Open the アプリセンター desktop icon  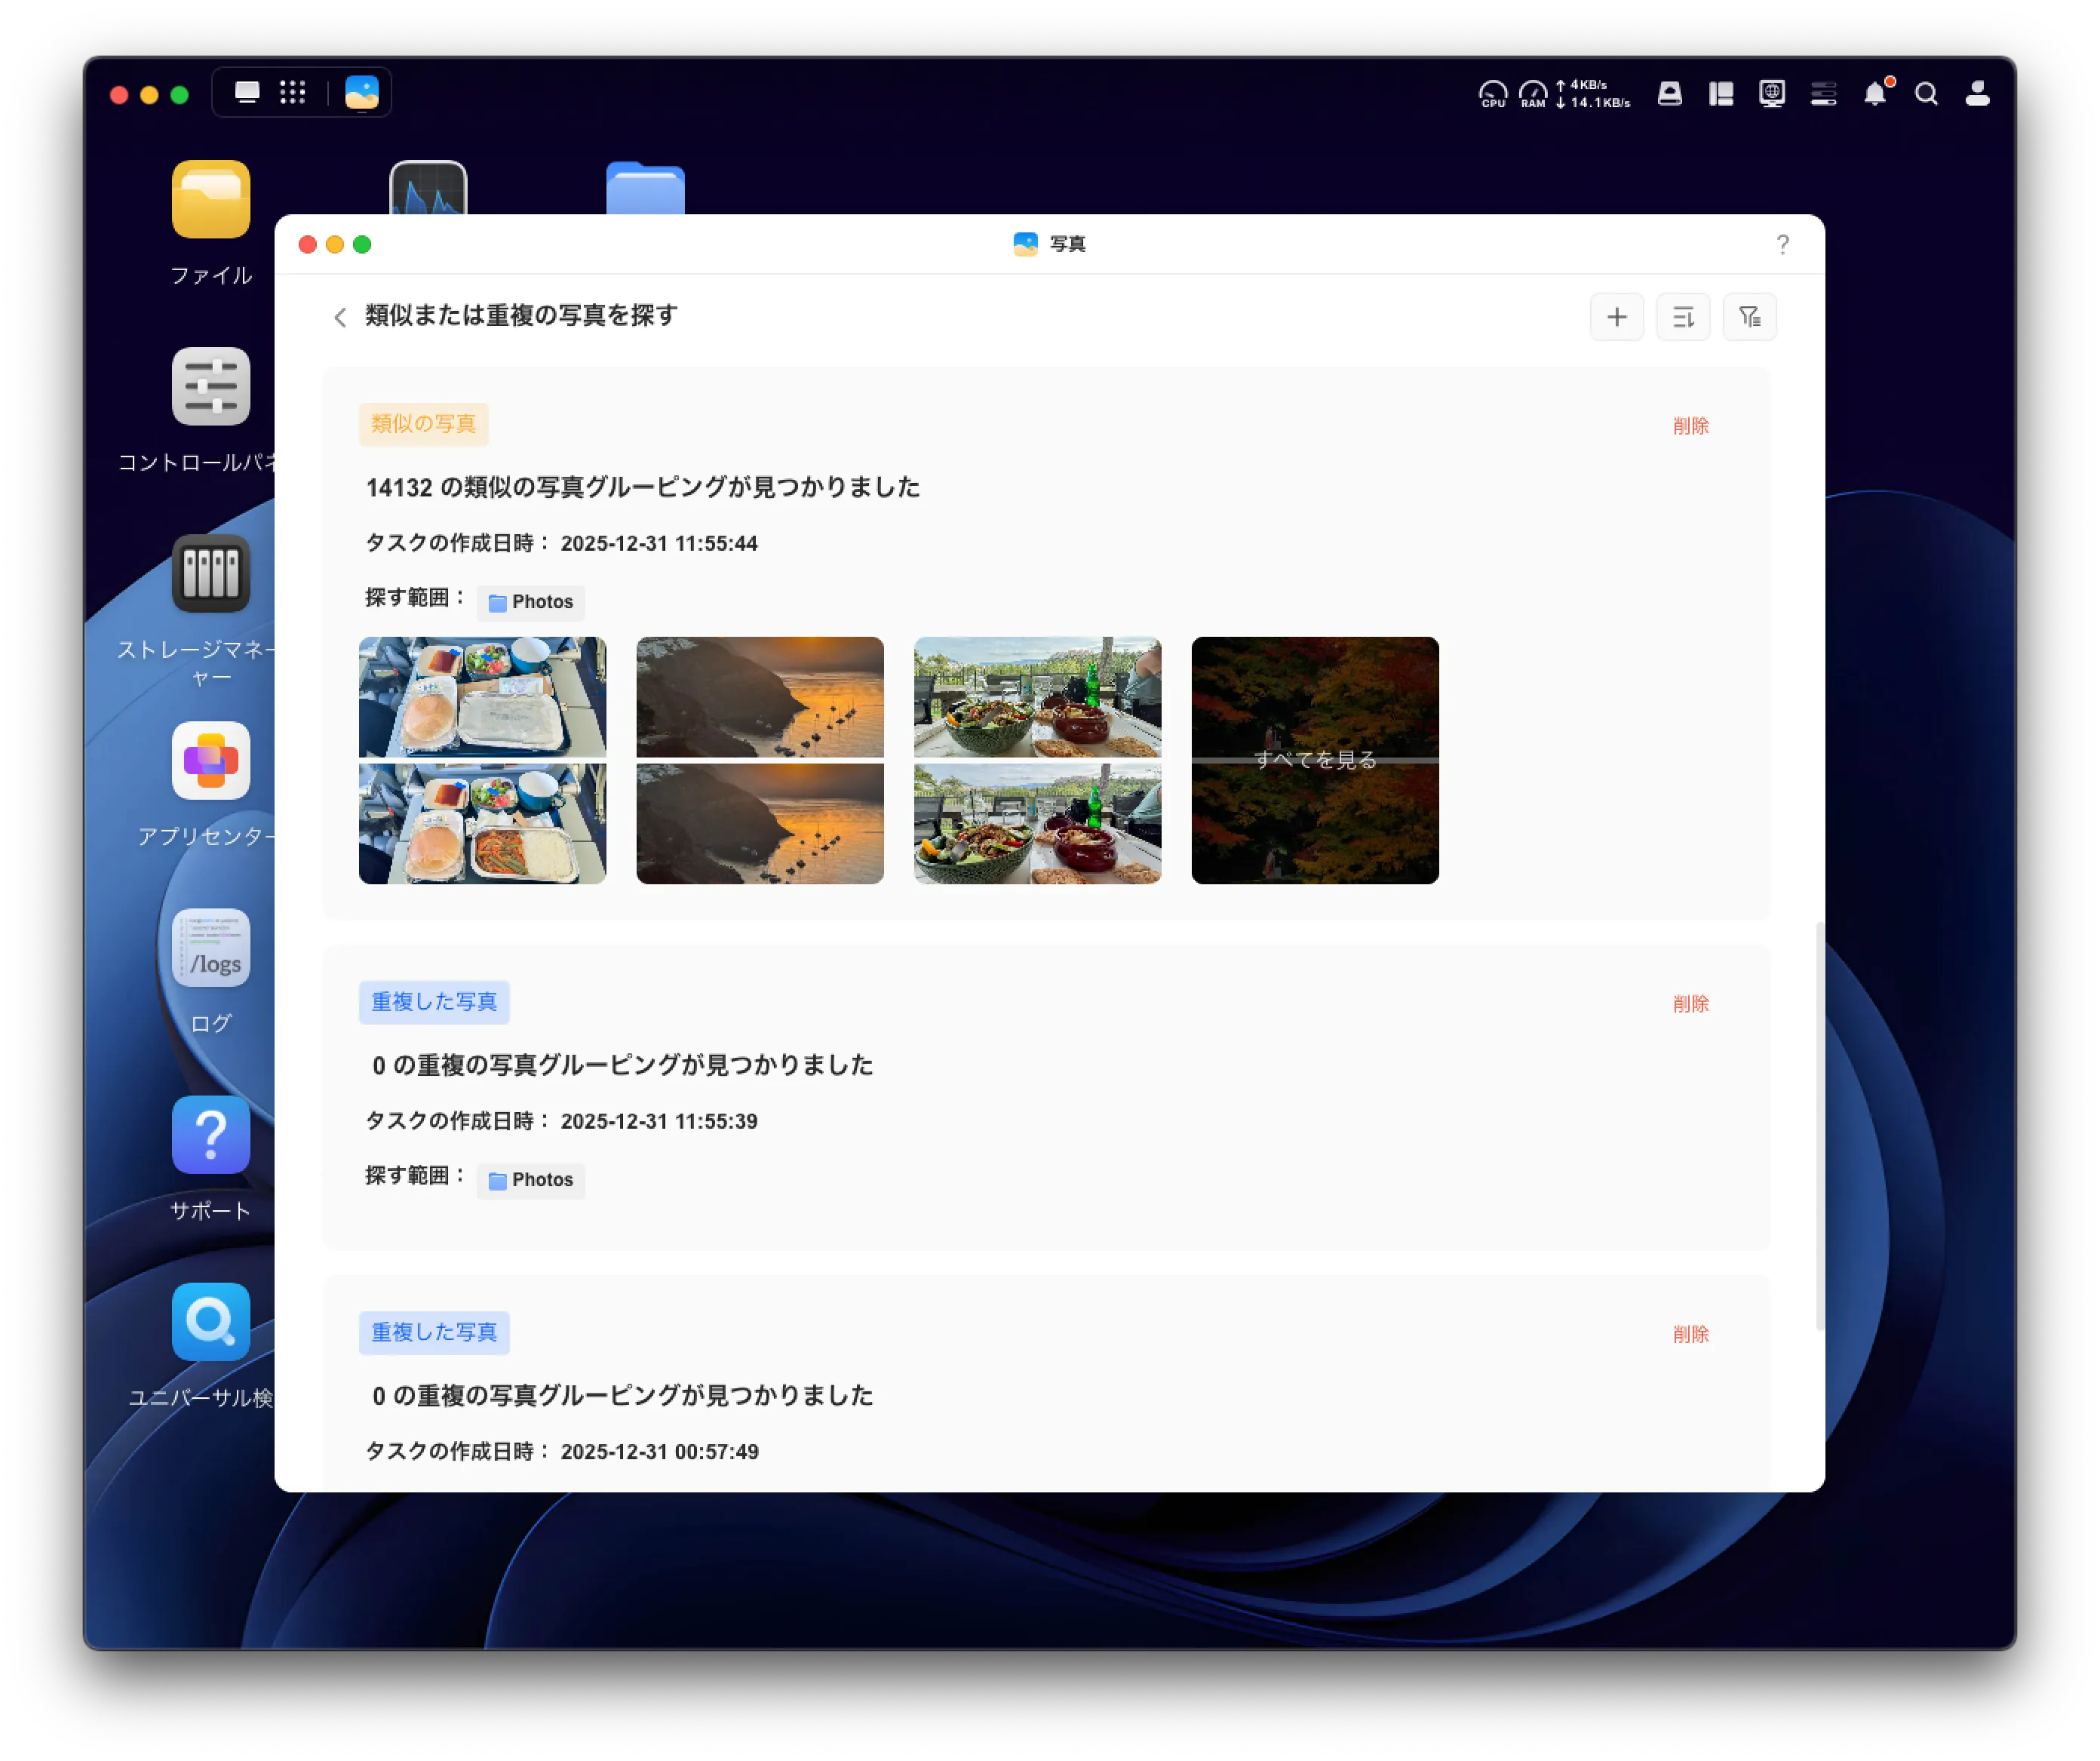(x=211, y=761)
